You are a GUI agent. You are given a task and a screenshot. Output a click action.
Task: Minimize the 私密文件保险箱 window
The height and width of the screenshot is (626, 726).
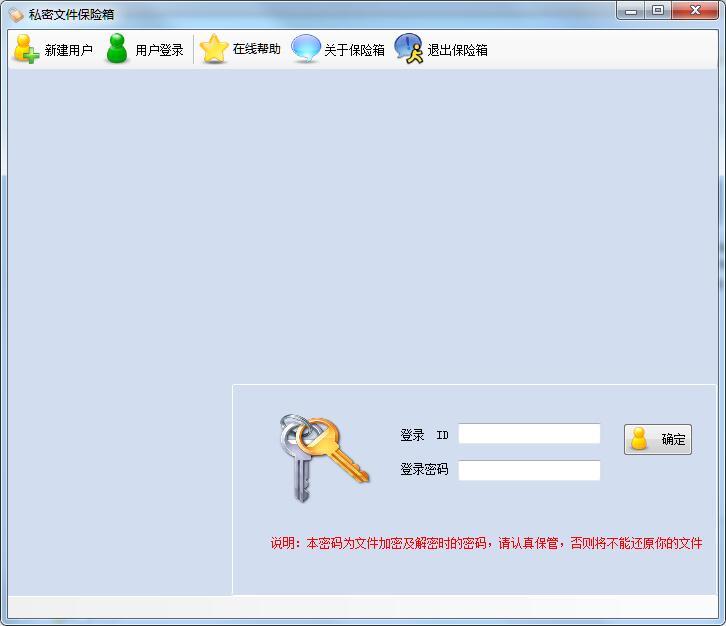click(631, 11)
